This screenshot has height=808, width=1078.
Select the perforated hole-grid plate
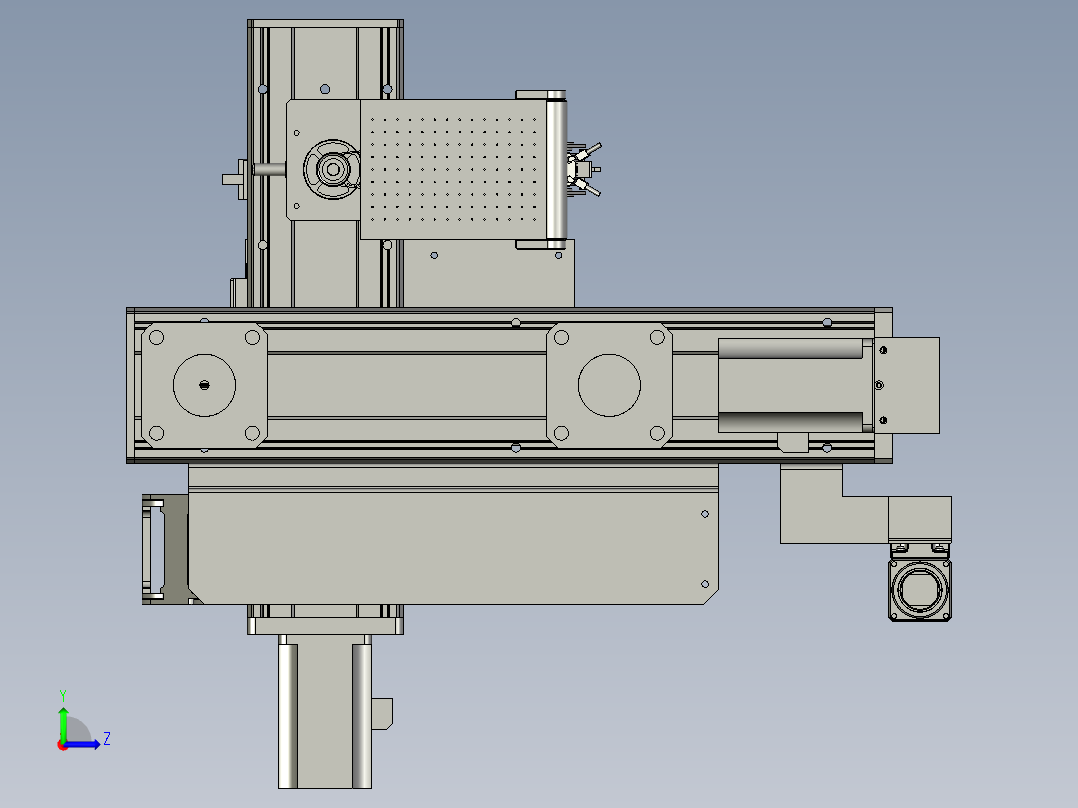pos(454,169)
